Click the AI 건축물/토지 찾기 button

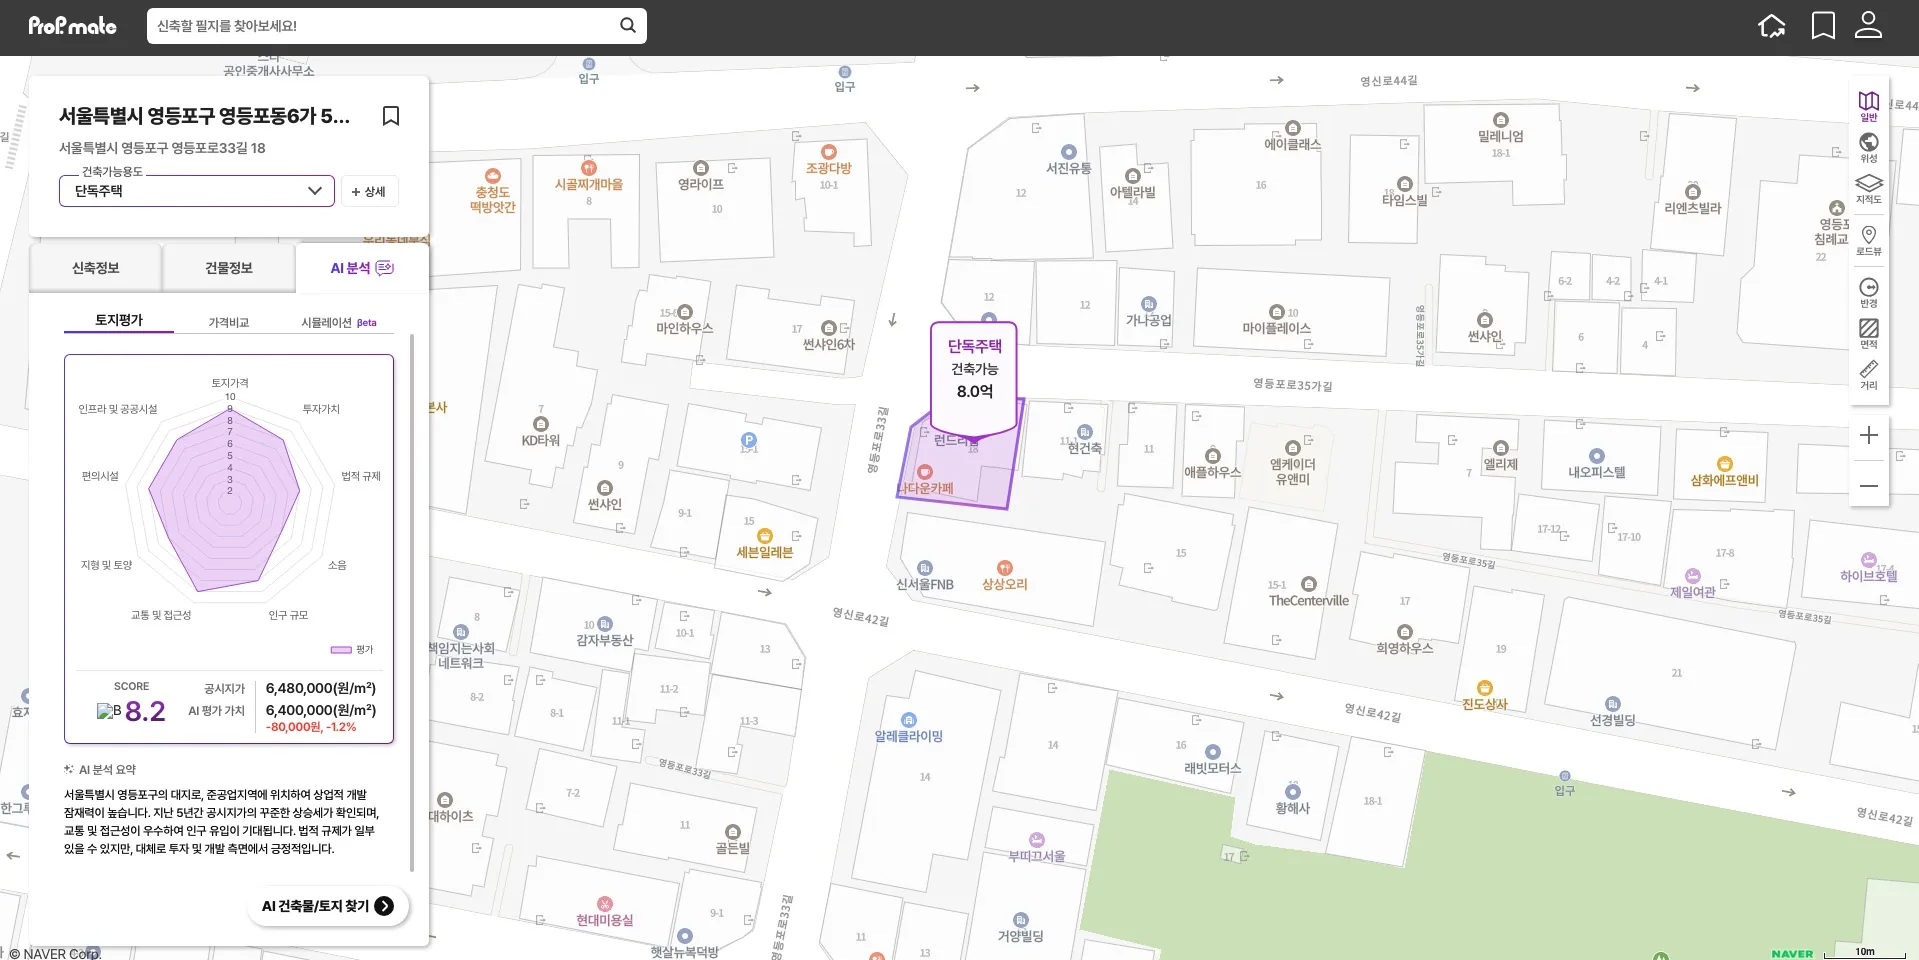pyautogui.click(x=328, y=906)
